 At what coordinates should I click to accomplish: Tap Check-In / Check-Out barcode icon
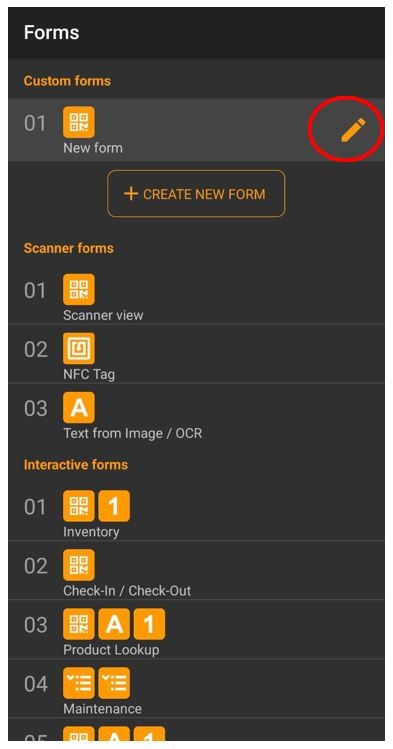[x=79, y=565]
